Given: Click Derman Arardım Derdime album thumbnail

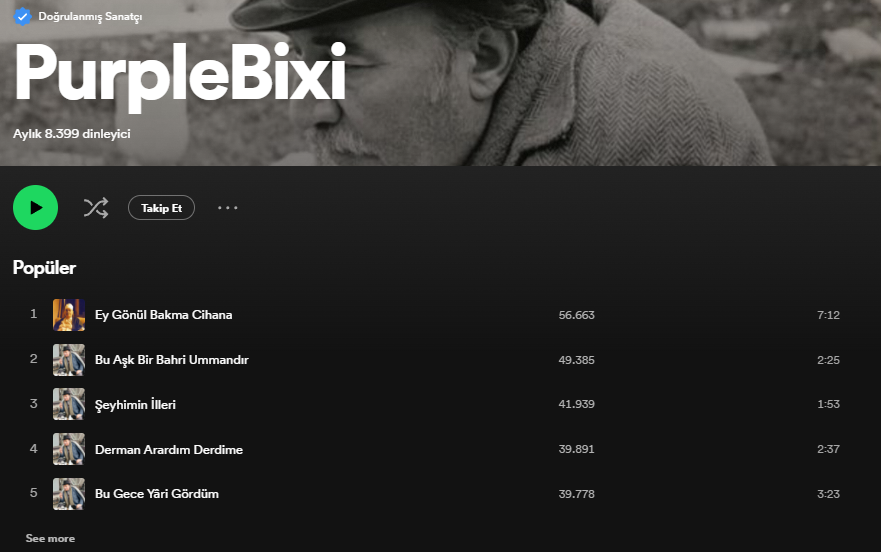Looking at the screenshot, I should tap(69, 449).
